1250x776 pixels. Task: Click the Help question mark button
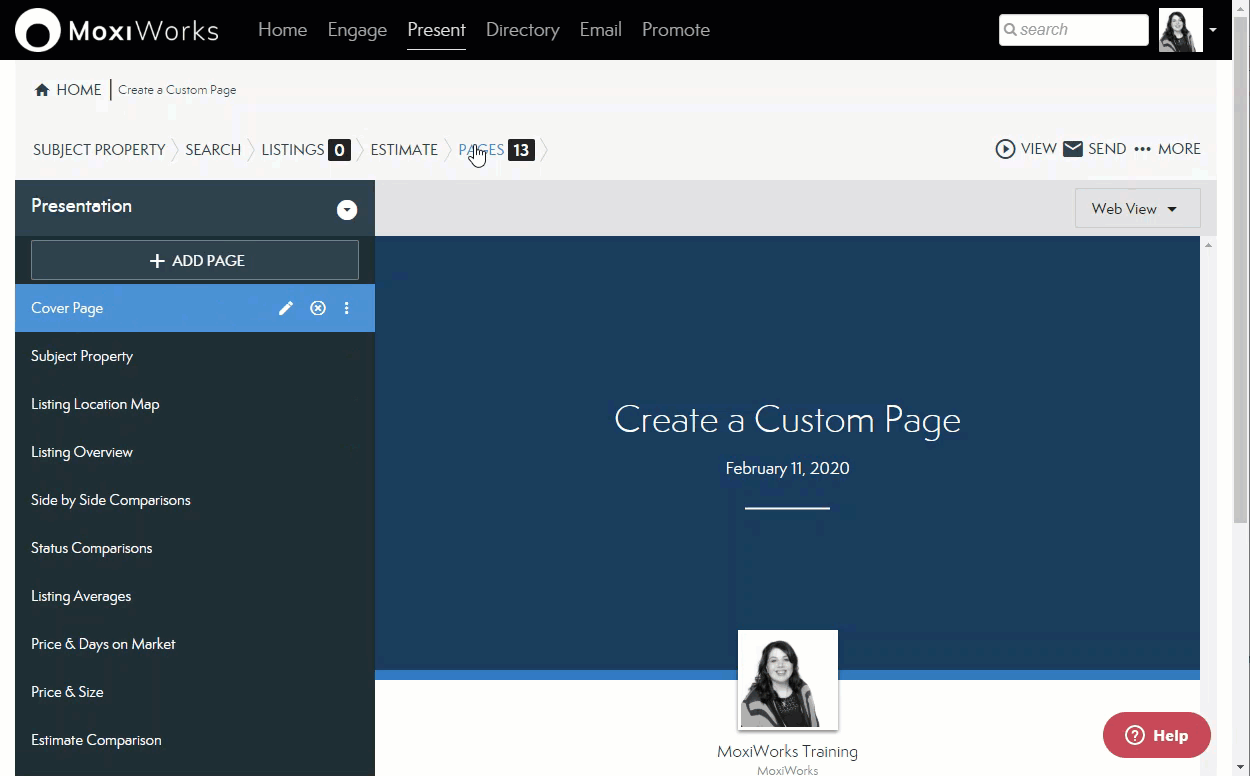coord(1157,735)
